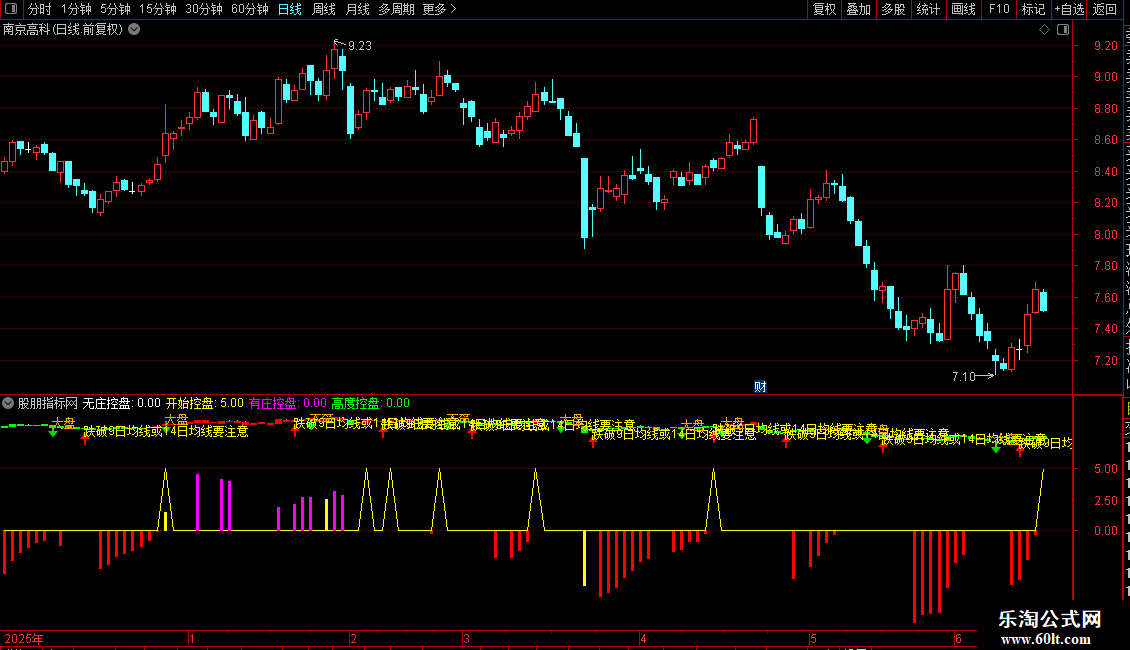Select the 30分钟 period
Viewport: 1130px width, 650px height.
coord(204,9)
